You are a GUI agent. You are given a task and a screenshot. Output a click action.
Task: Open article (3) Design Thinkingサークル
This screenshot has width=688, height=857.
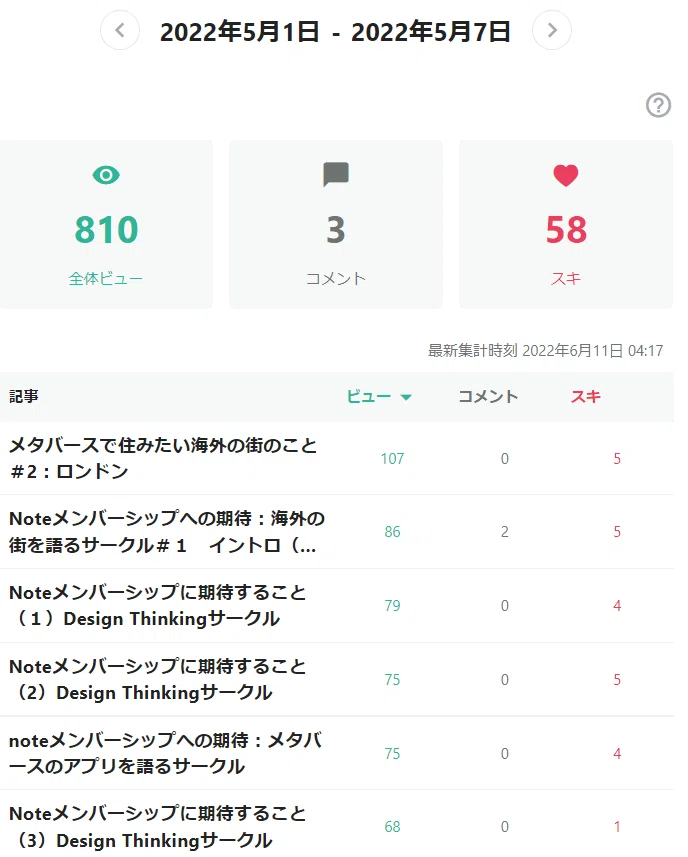coord(157,826)
